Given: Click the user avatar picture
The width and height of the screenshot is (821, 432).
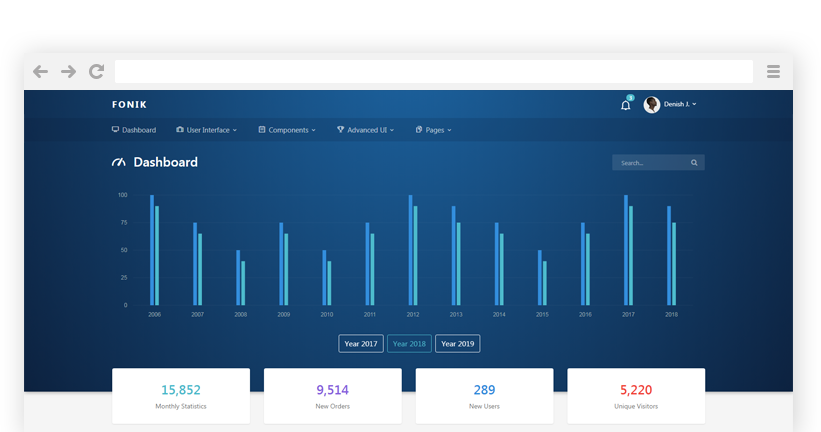Looking at the screenshot, I should (652, 104).
